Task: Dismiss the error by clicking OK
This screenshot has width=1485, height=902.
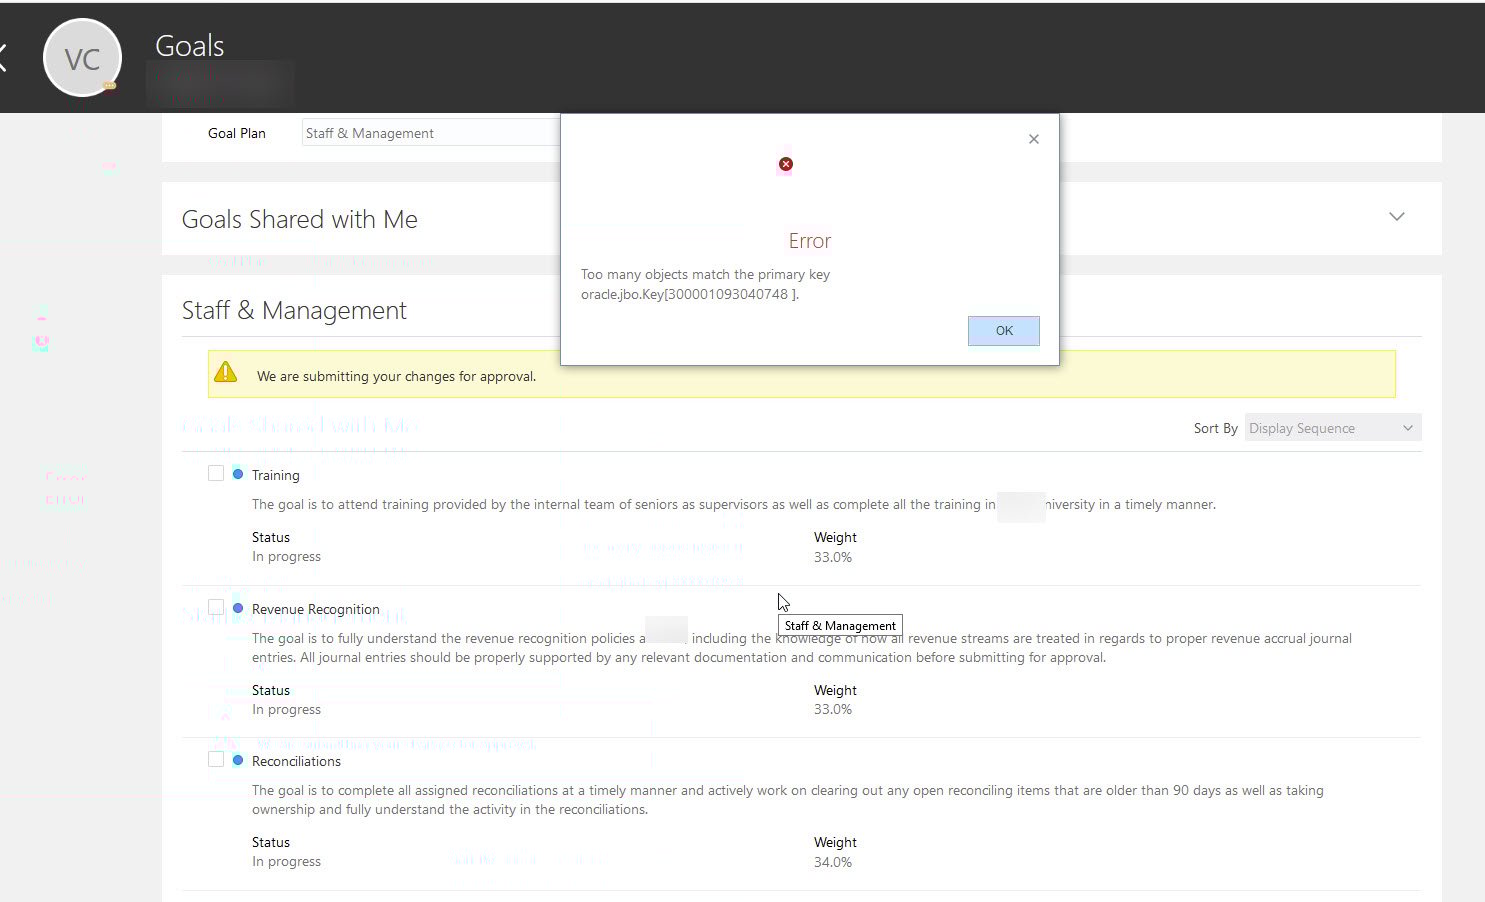Action: 1003,330
